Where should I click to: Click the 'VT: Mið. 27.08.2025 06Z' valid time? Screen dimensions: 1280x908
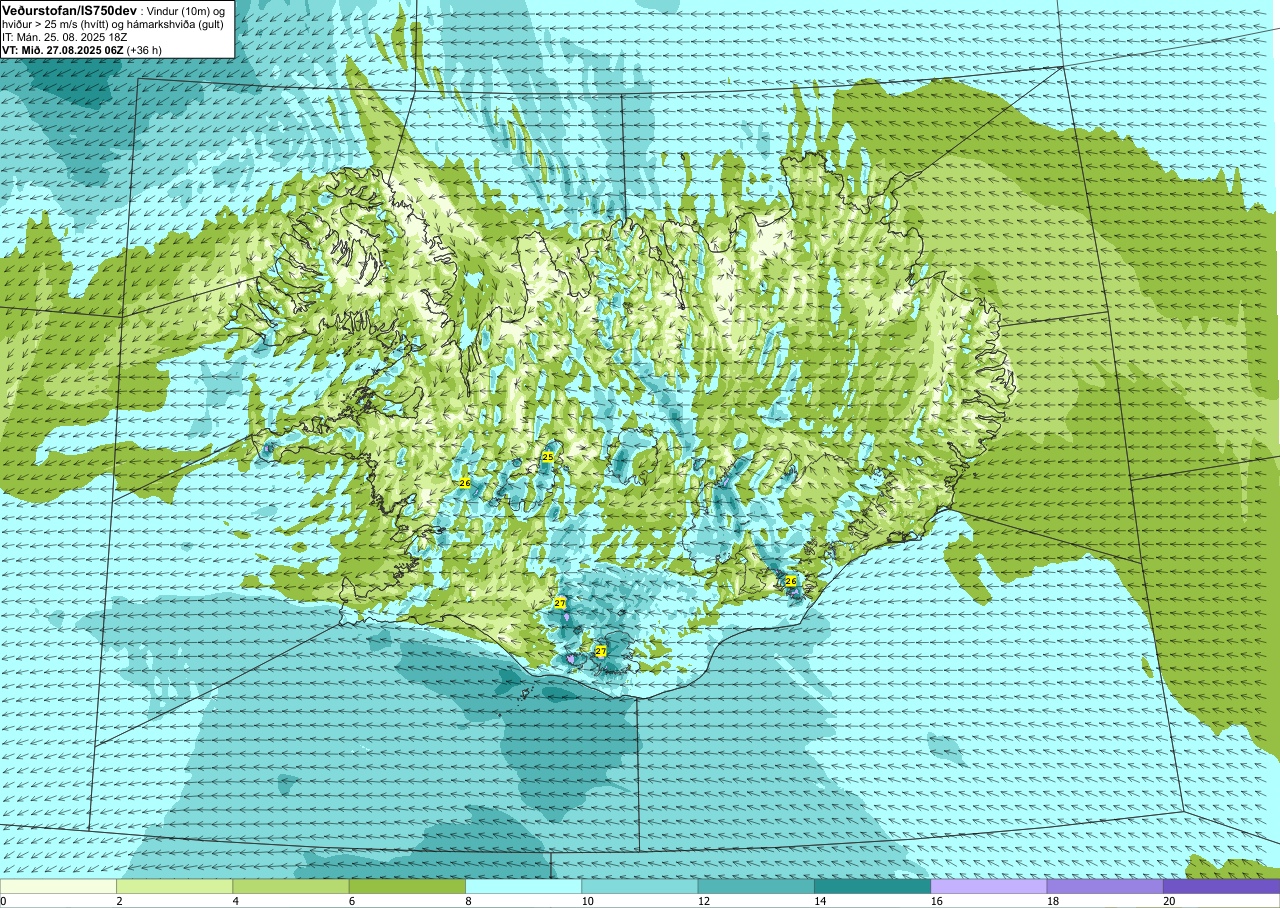point(63,49)
